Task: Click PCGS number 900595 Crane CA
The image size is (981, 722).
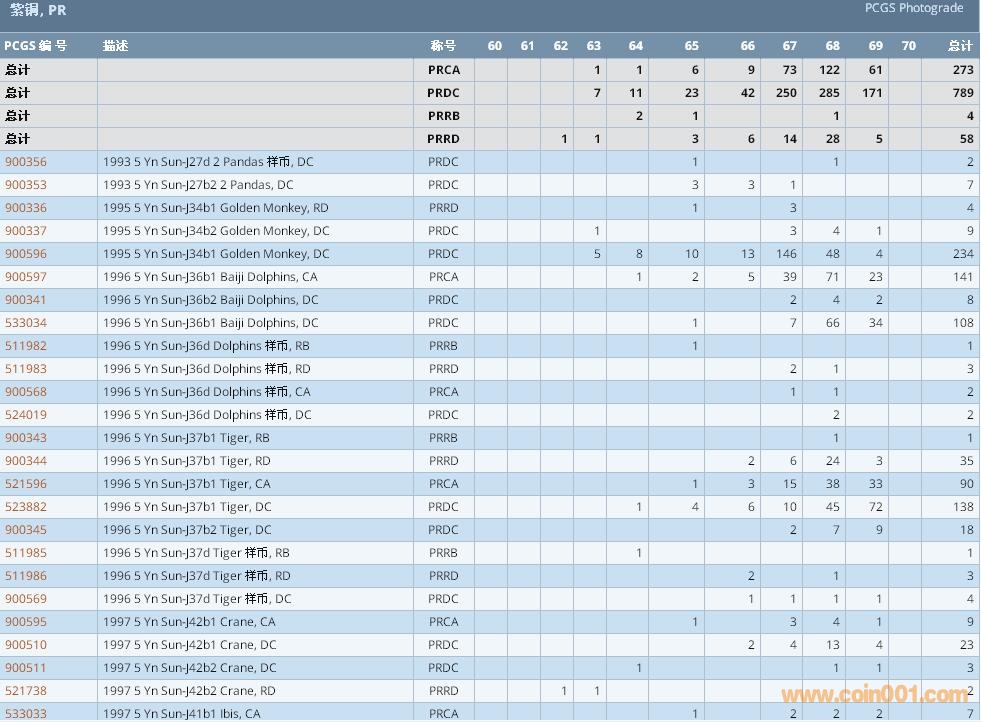Action: click(x=26, y=622)
